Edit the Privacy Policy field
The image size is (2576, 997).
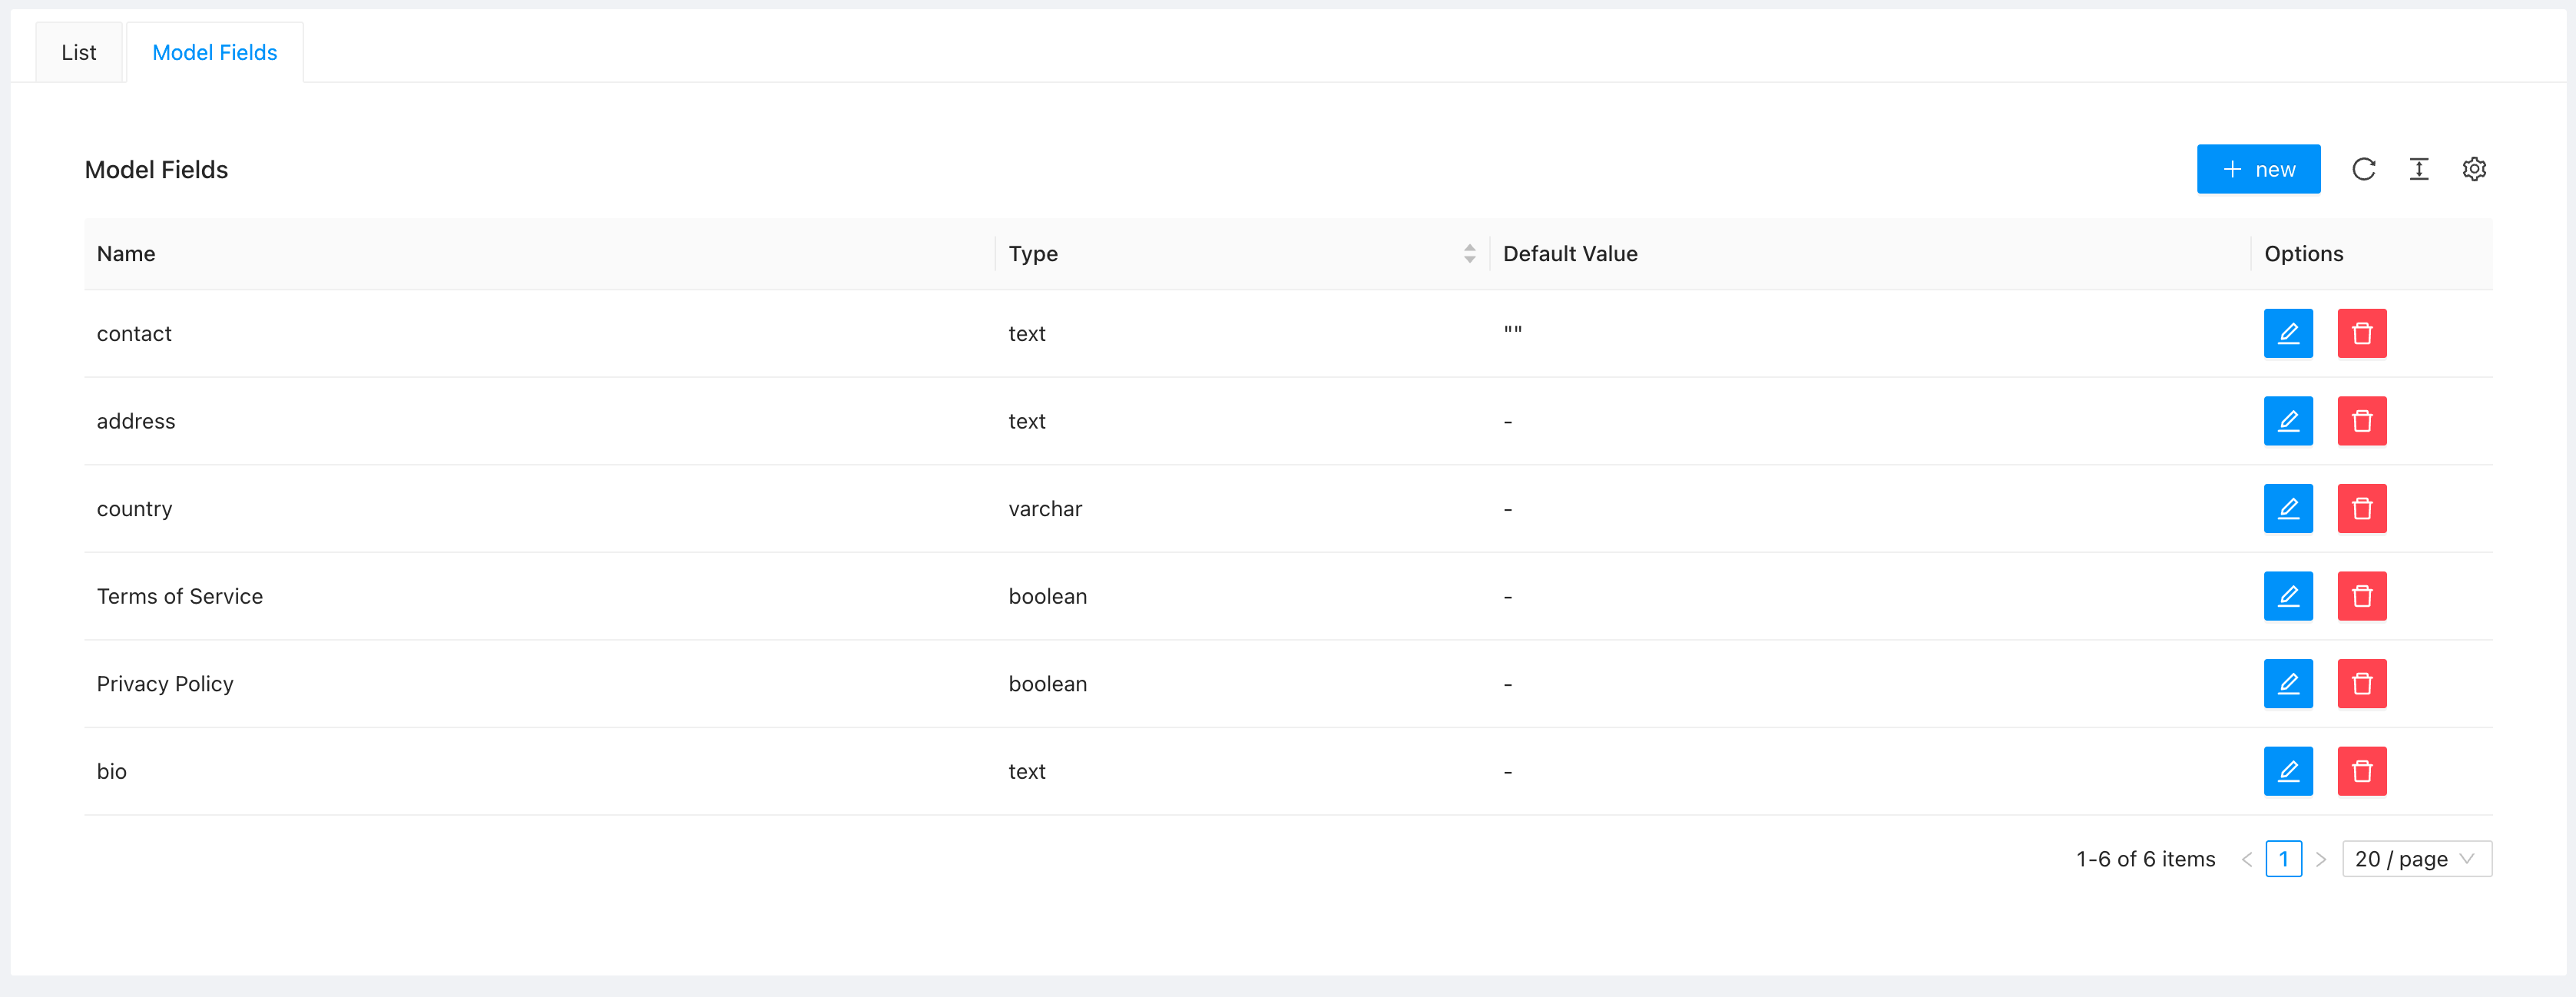click(x=2287, y=683)
